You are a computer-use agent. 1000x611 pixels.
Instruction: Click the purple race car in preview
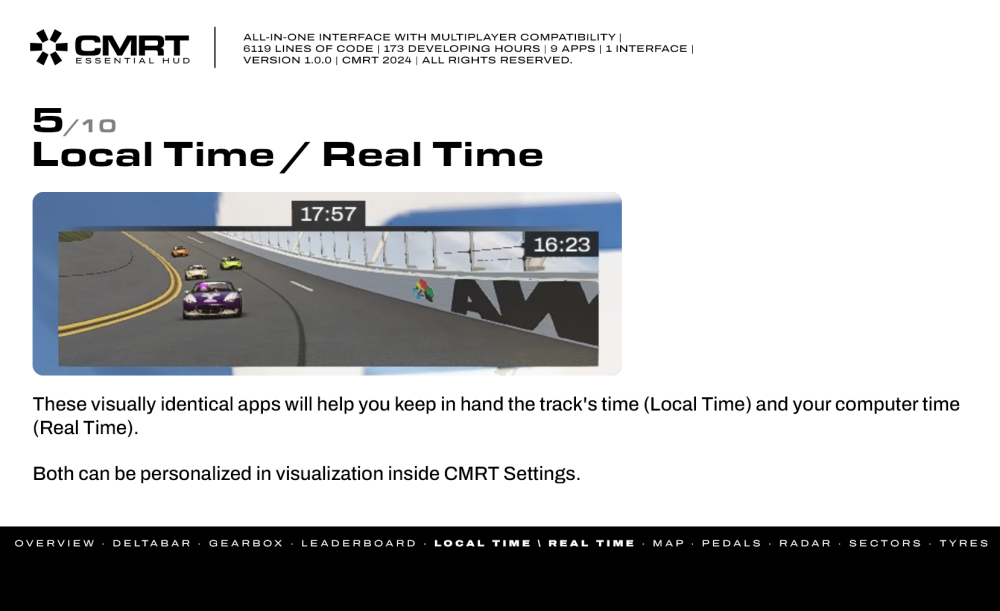point(212,299)
